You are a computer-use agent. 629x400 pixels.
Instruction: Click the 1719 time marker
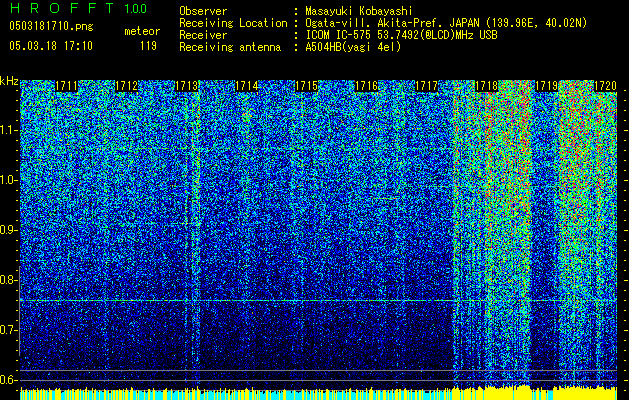(x=546, y=86)
